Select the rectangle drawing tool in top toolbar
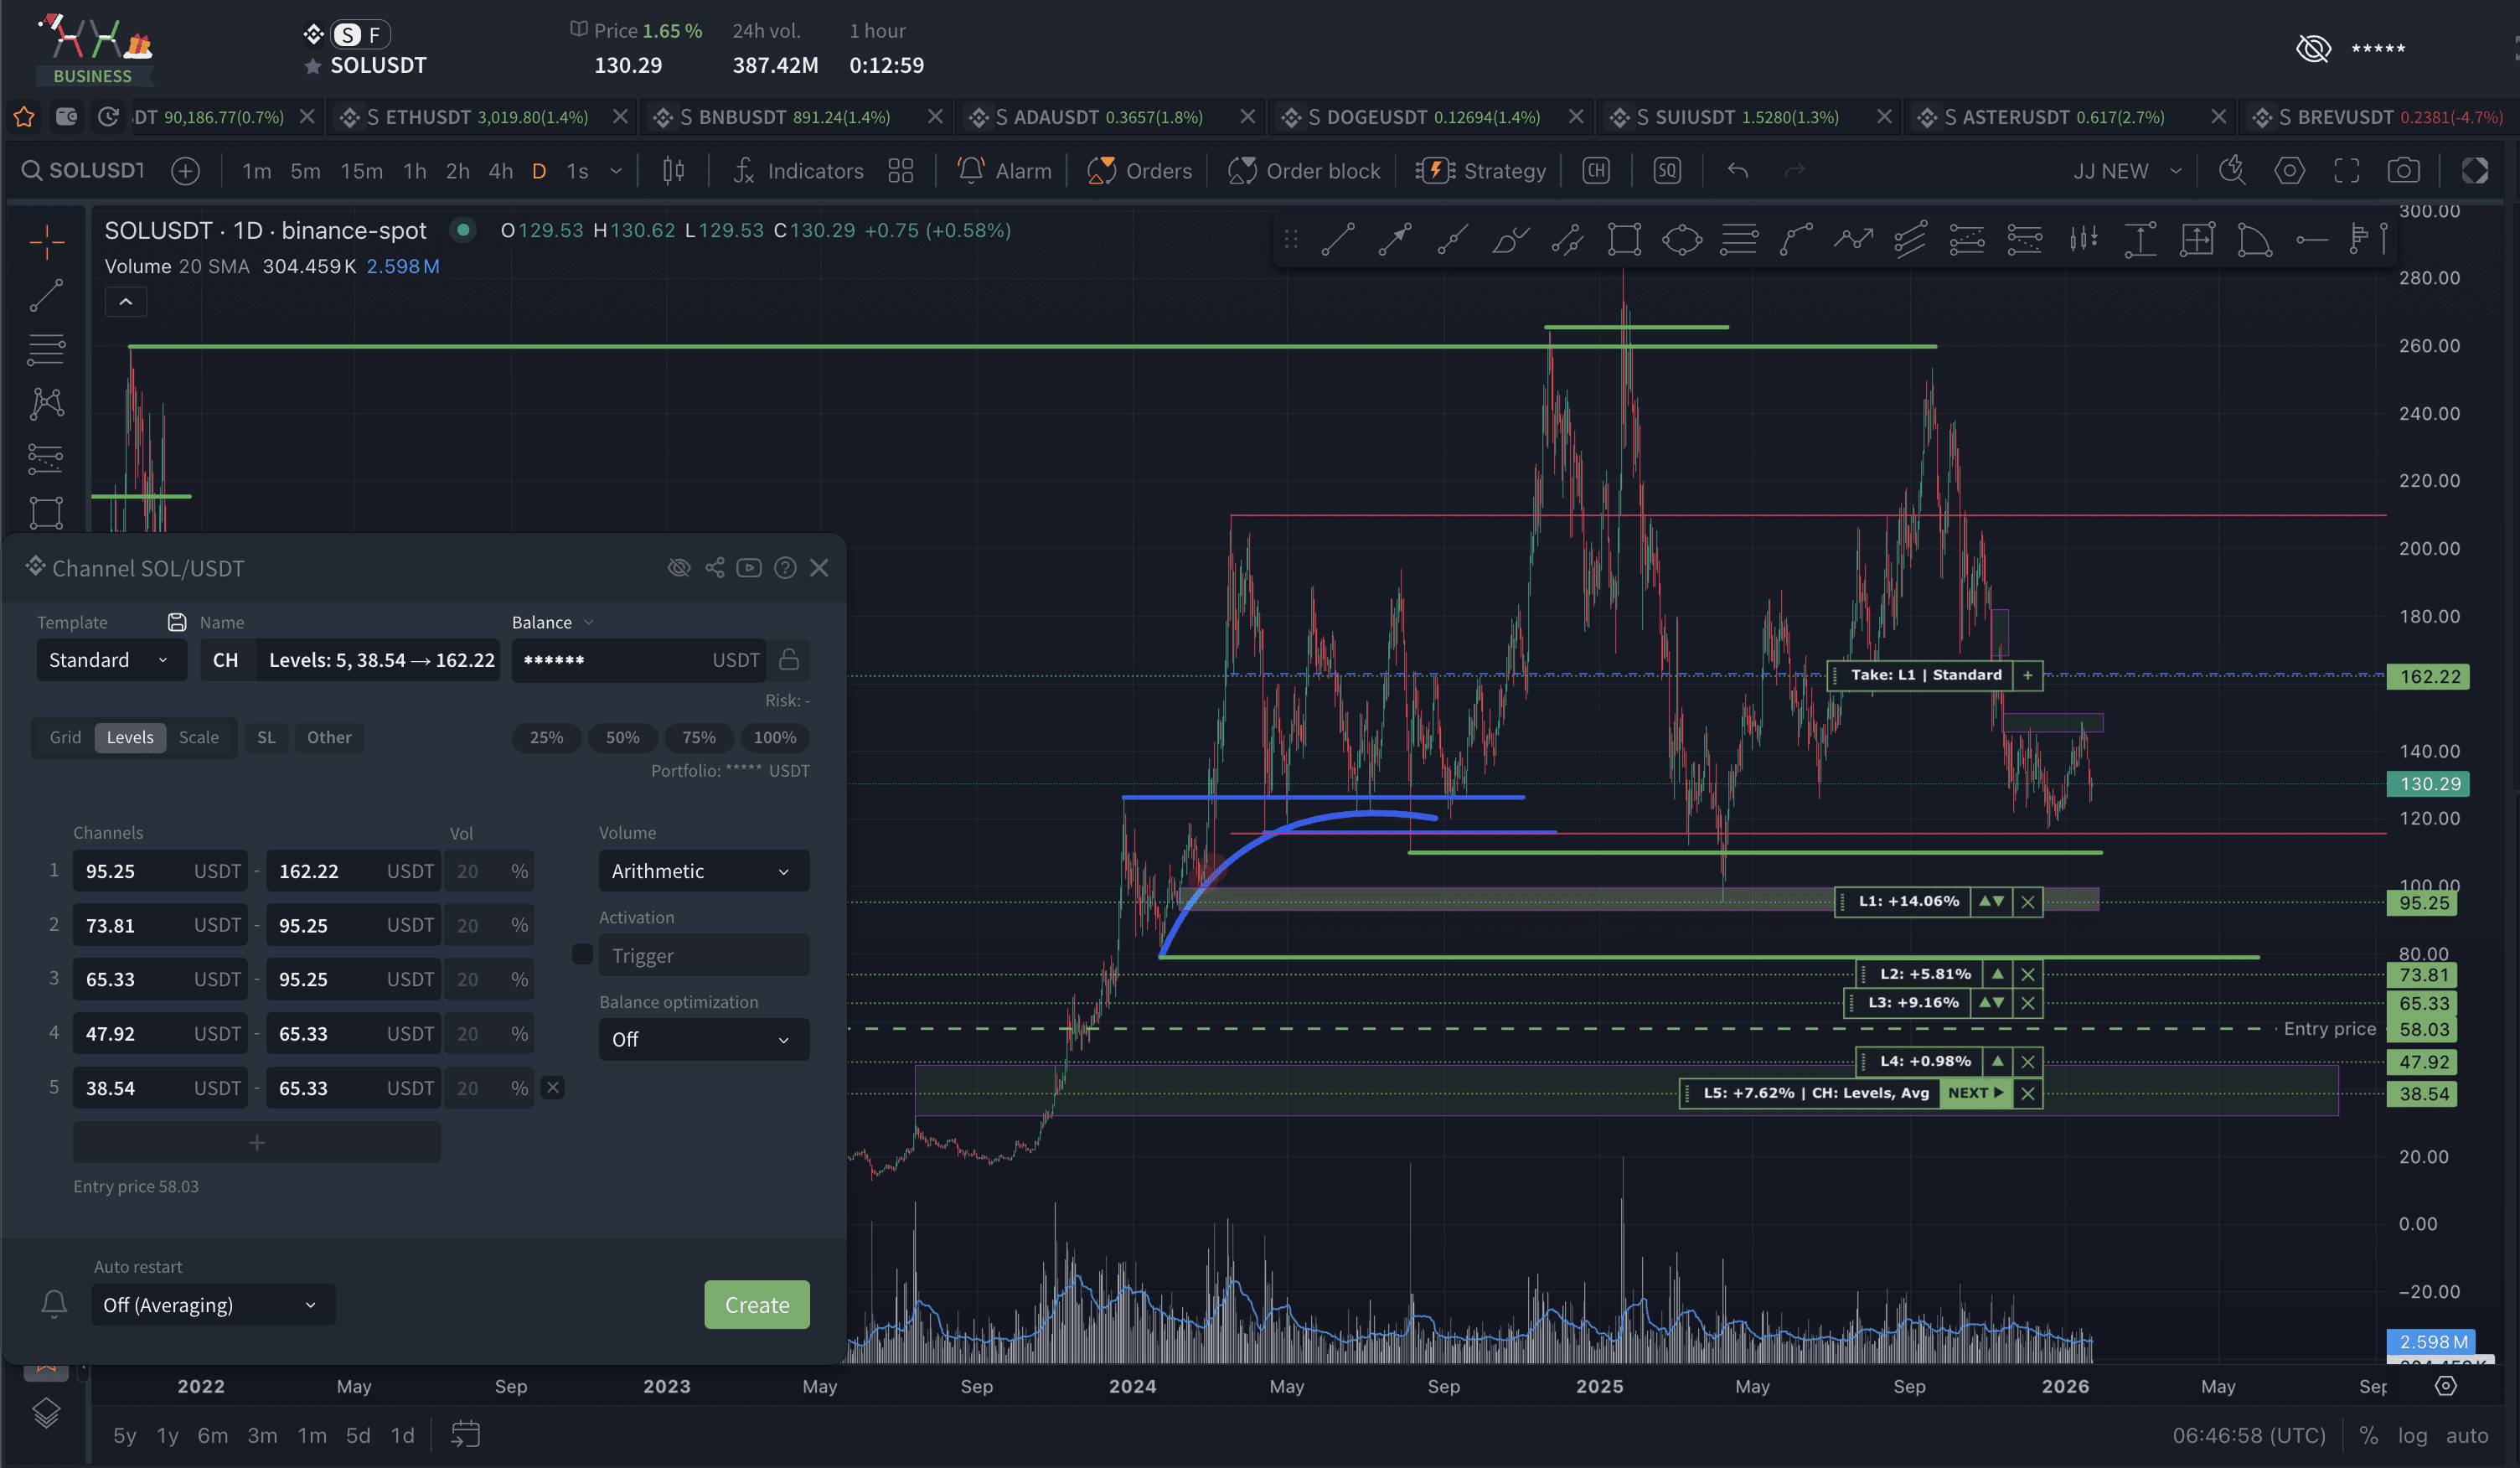 tap(1624, 239)
